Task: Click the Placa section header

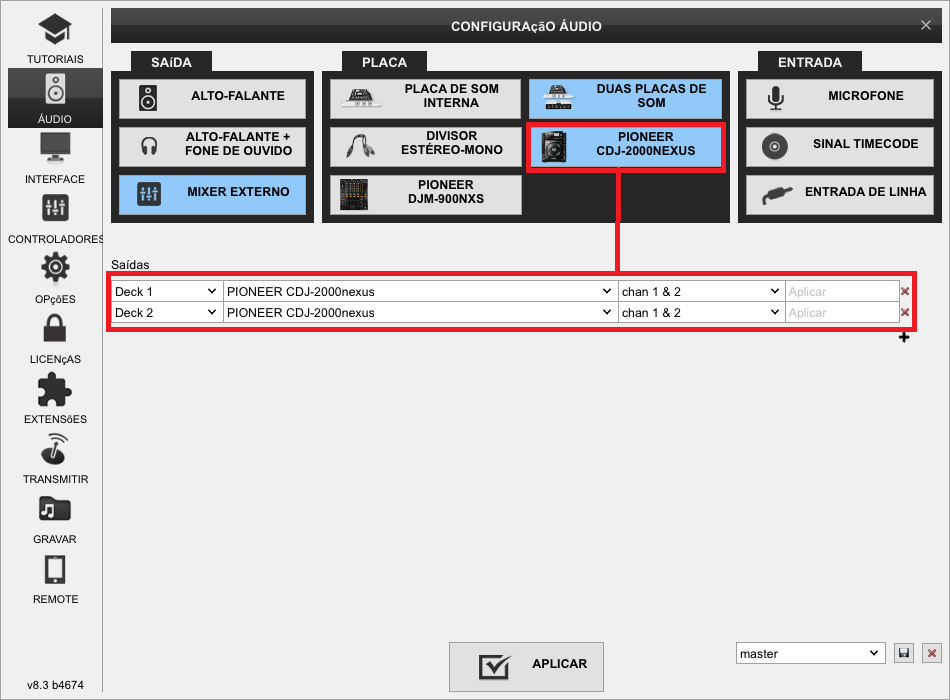Action: pyautogui.click(x=385, y=62)
